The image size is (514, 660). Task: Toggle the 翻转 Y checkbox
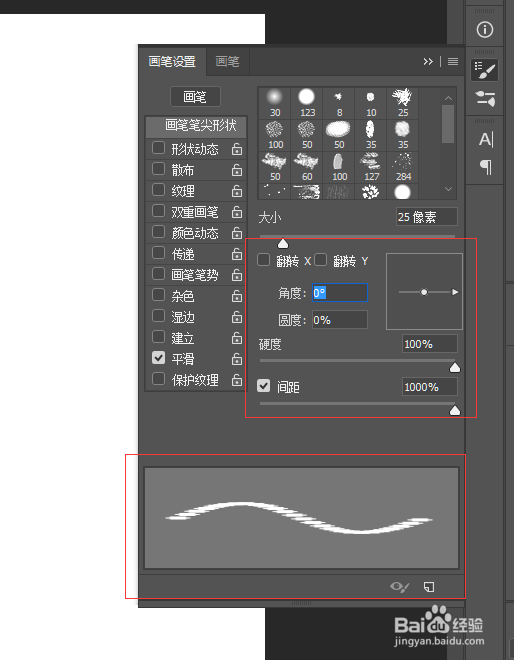coord(321,260)
